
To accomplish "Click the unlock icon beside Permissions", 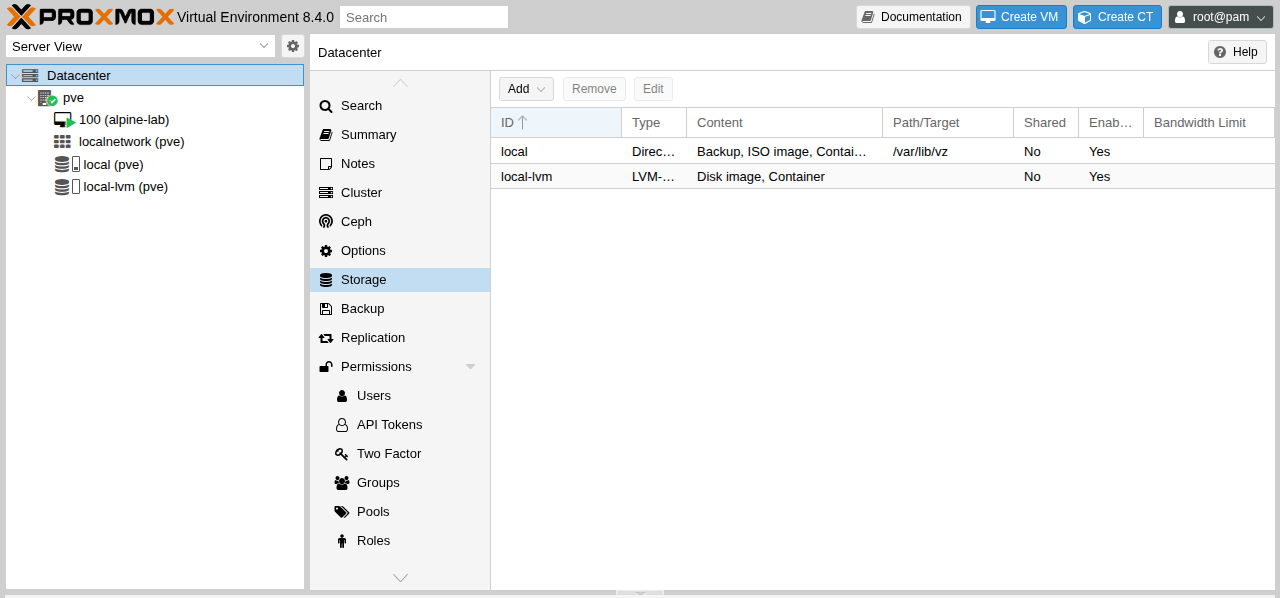I will [325, 367].
